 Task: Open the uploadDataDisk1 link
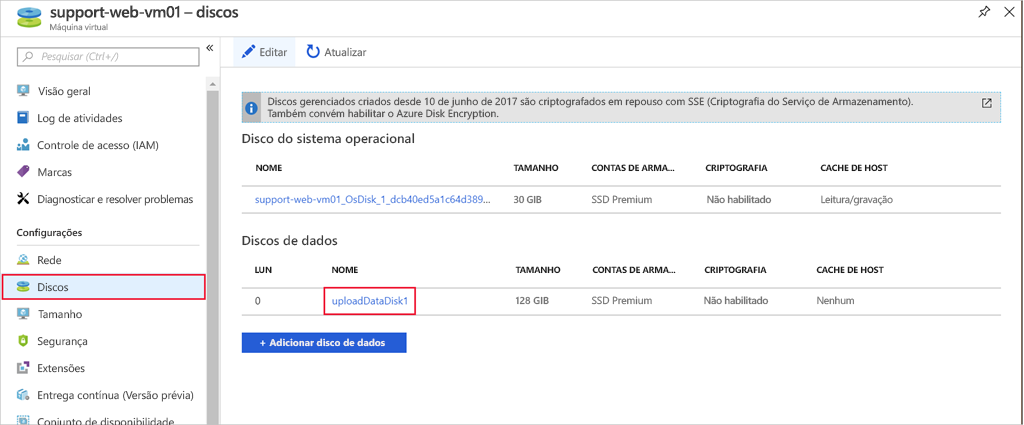point(370,301)
